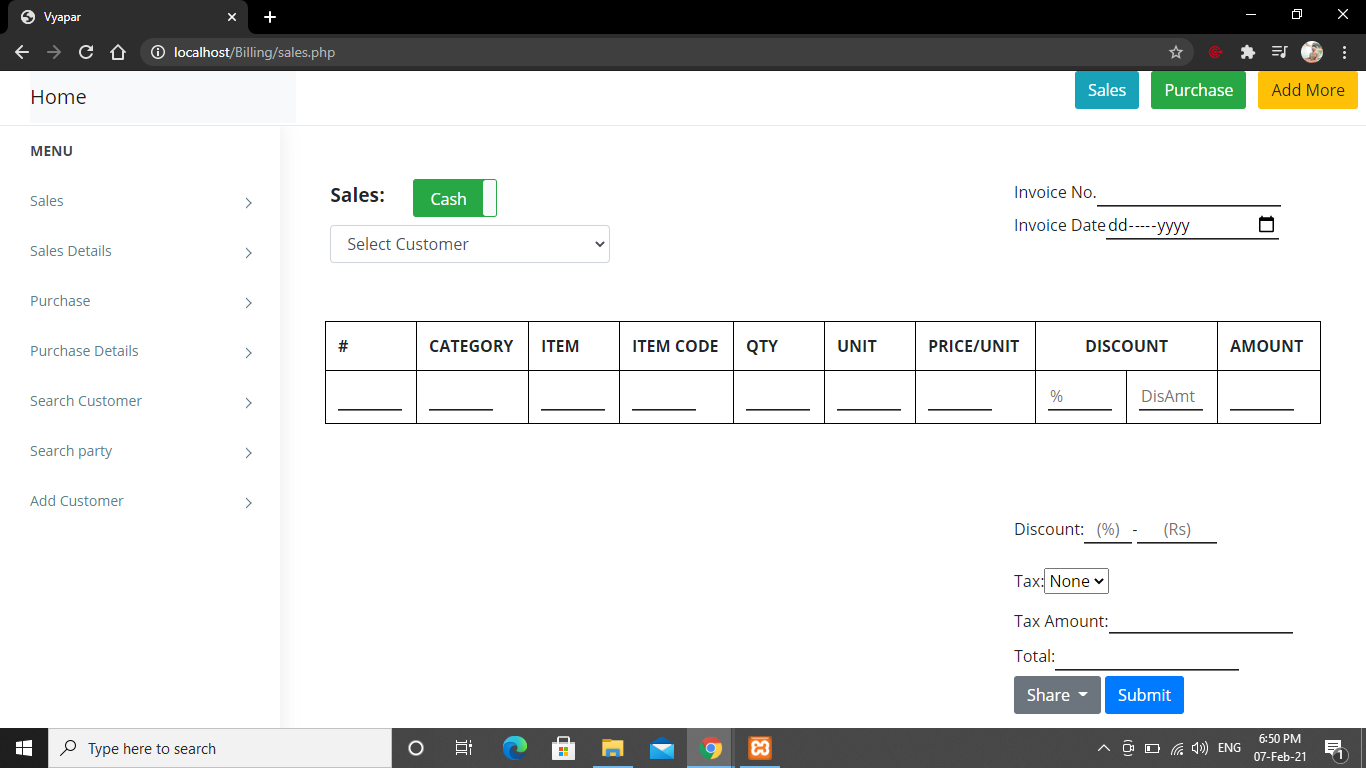
Task: Toggle the Cash sales switch
Action: 455,198
